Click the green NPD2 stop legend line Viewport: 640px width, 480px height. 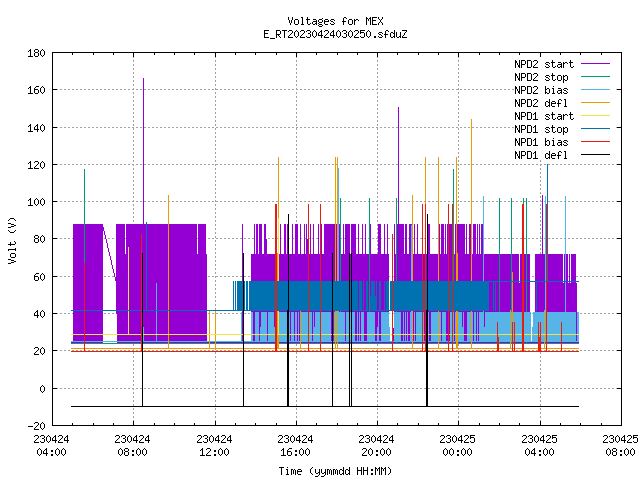[595, 77]
